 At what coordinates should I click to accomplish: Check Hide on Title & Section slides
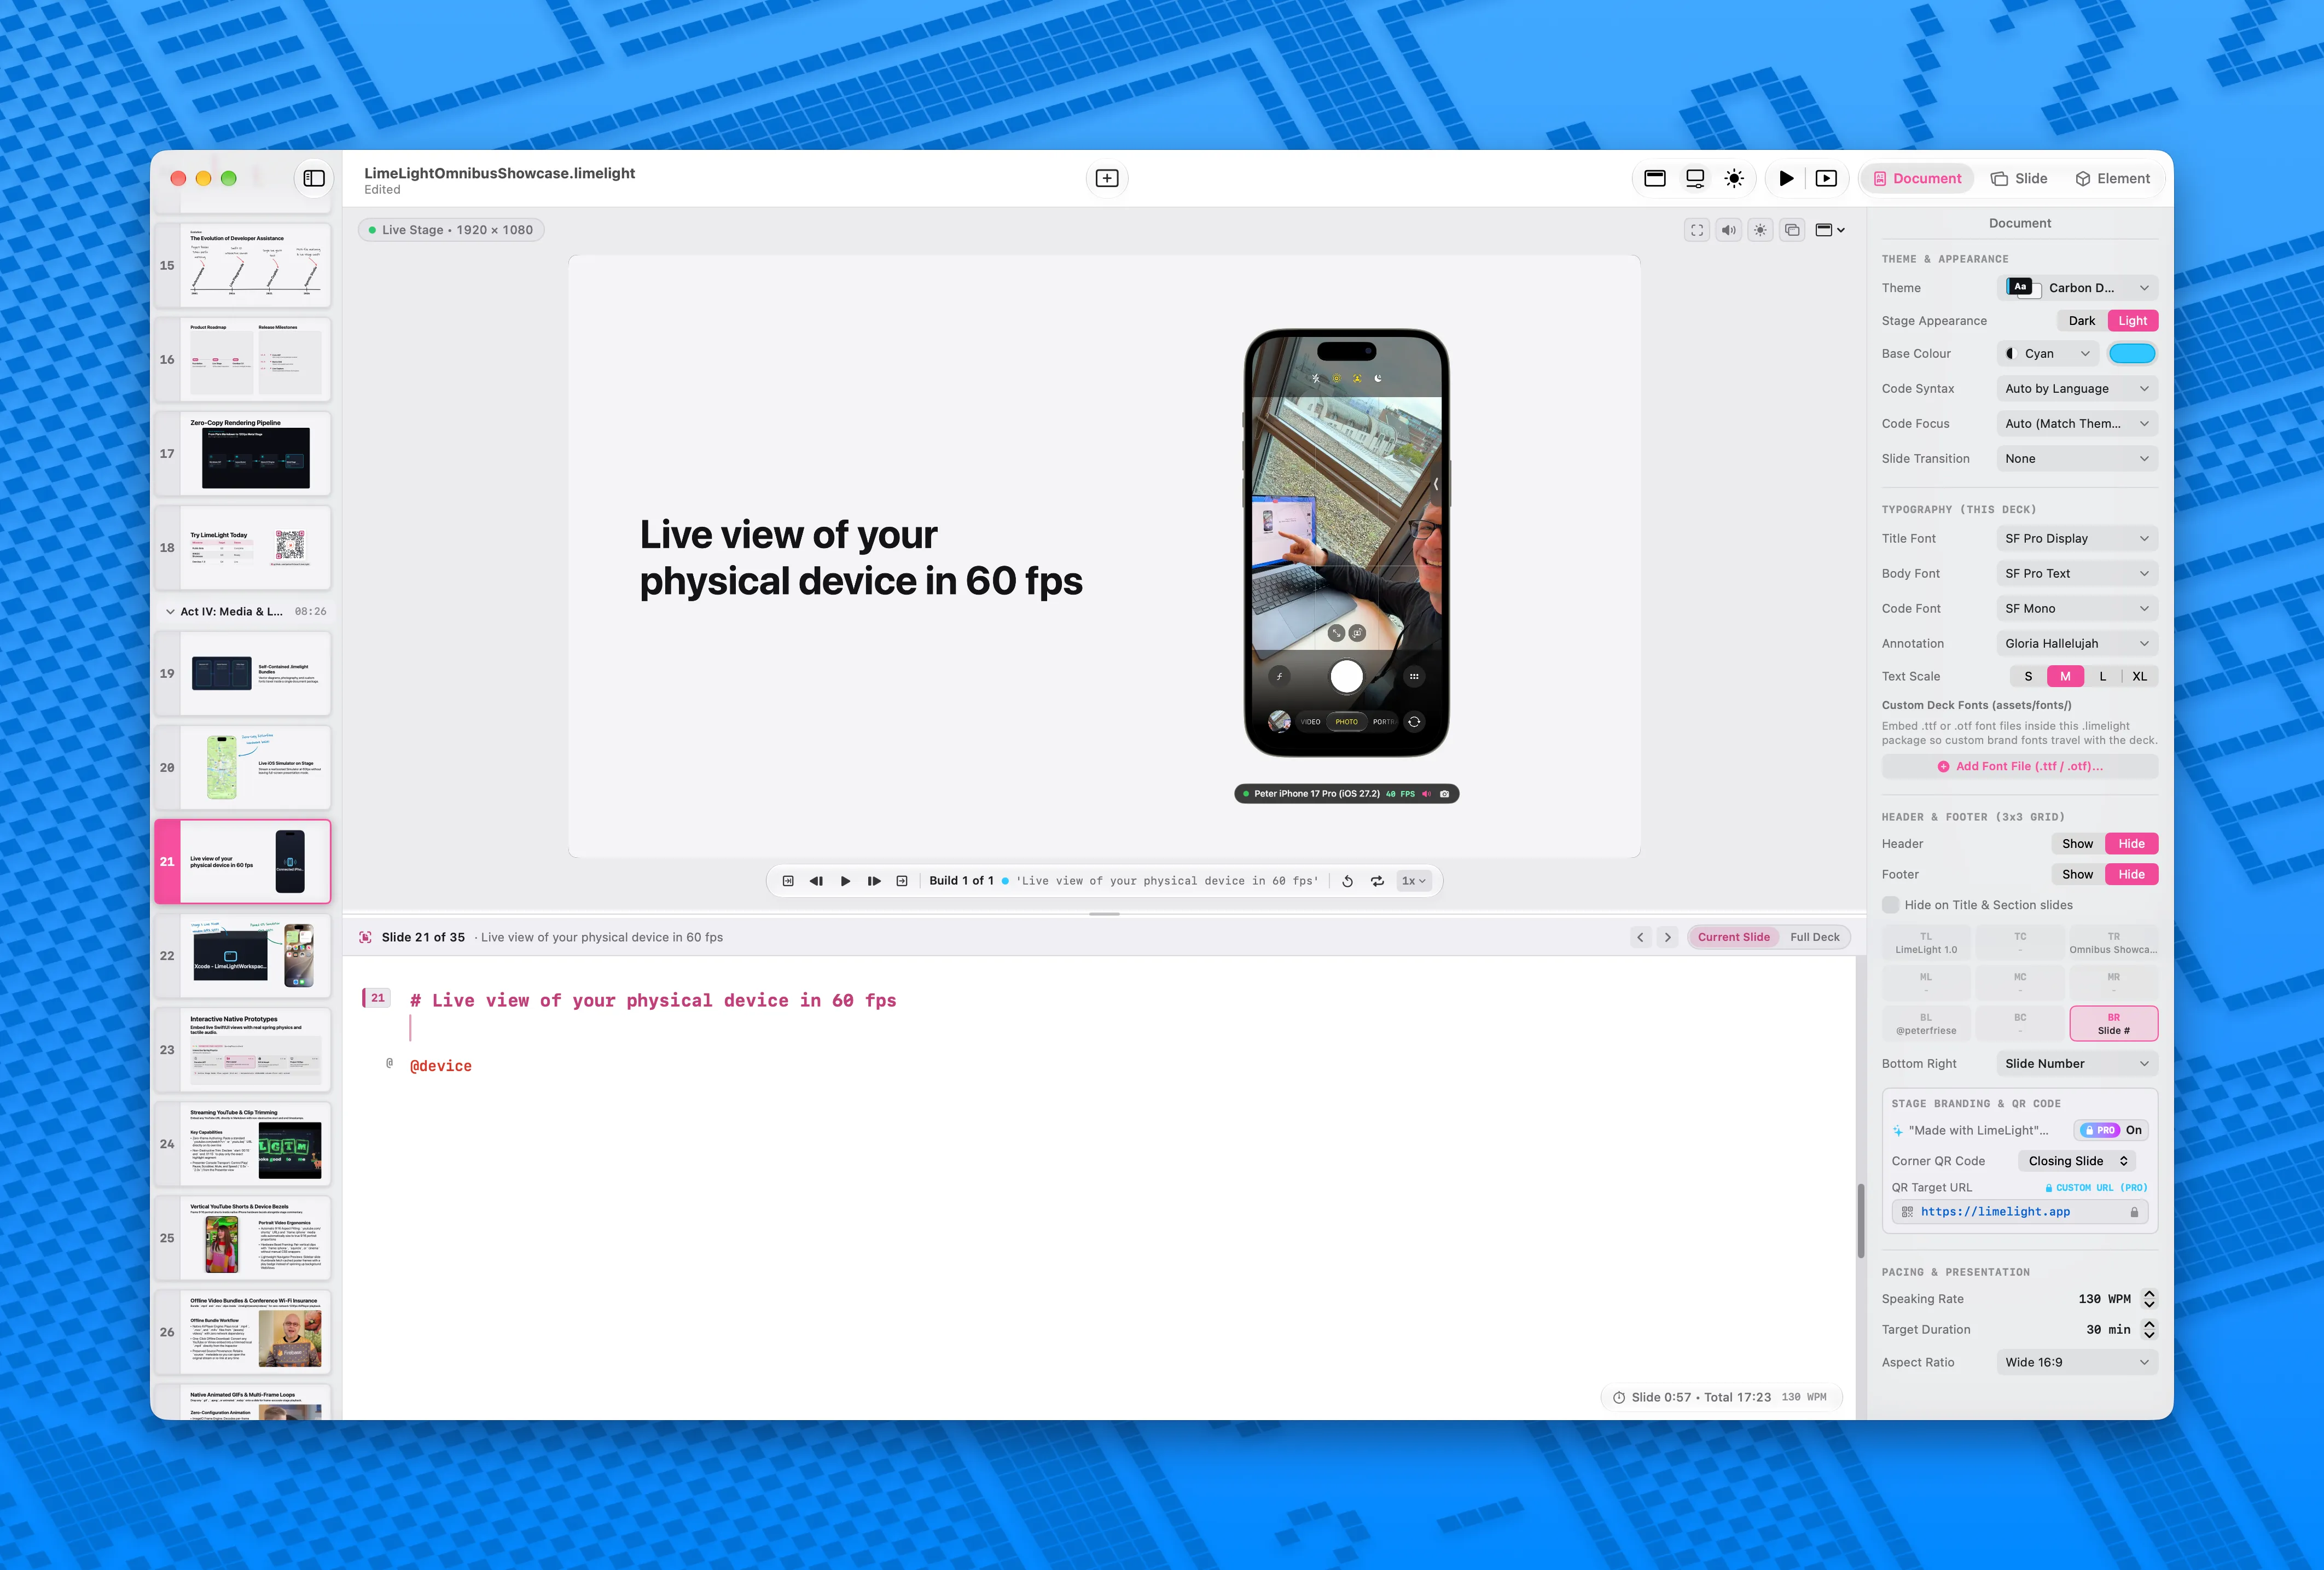[x=1890, y=905]
